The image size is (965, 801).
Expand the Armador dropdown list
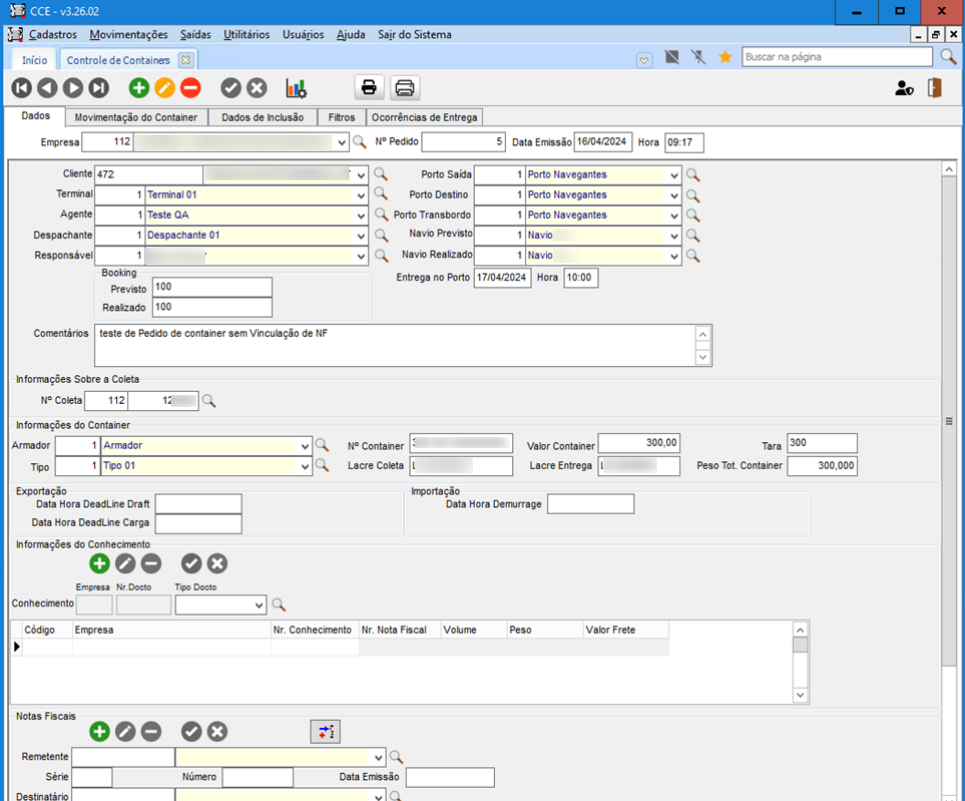[x=305, y=446]
